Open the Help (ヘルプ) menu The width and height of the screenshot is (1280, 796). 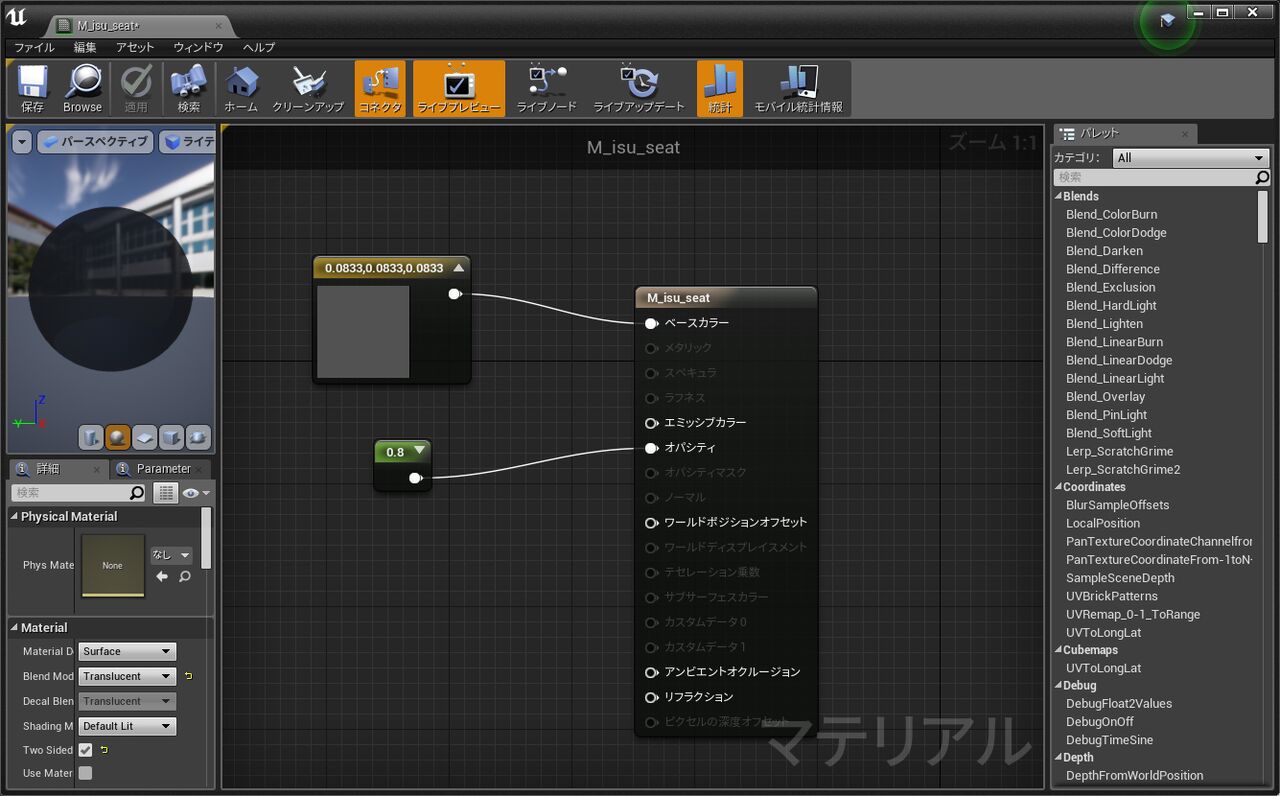[x=259, y=47]
